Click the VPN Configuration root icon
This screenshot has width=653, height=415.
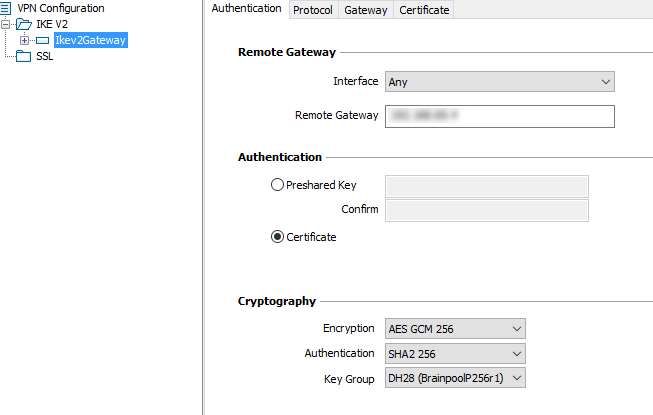7,8
